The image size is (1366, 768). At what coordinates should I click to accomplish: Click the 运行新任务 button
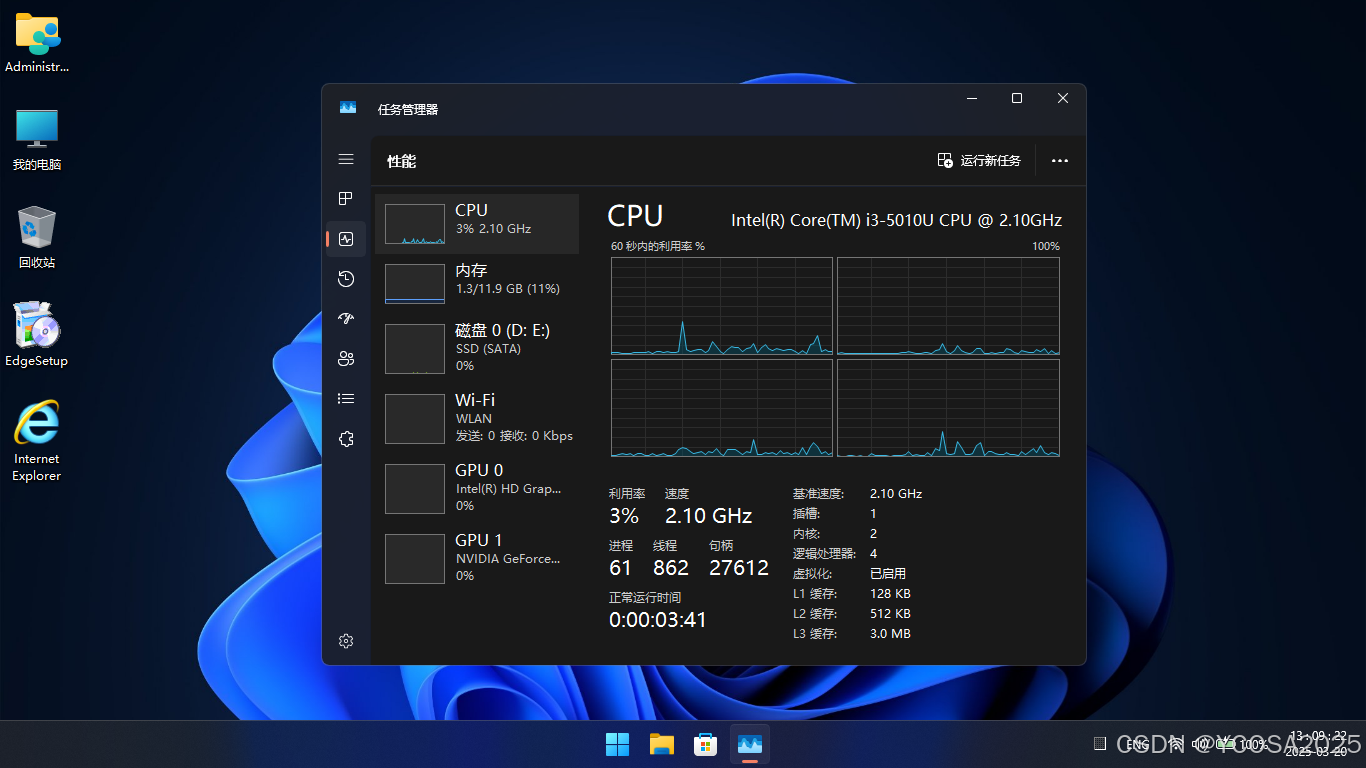(979, 160)
